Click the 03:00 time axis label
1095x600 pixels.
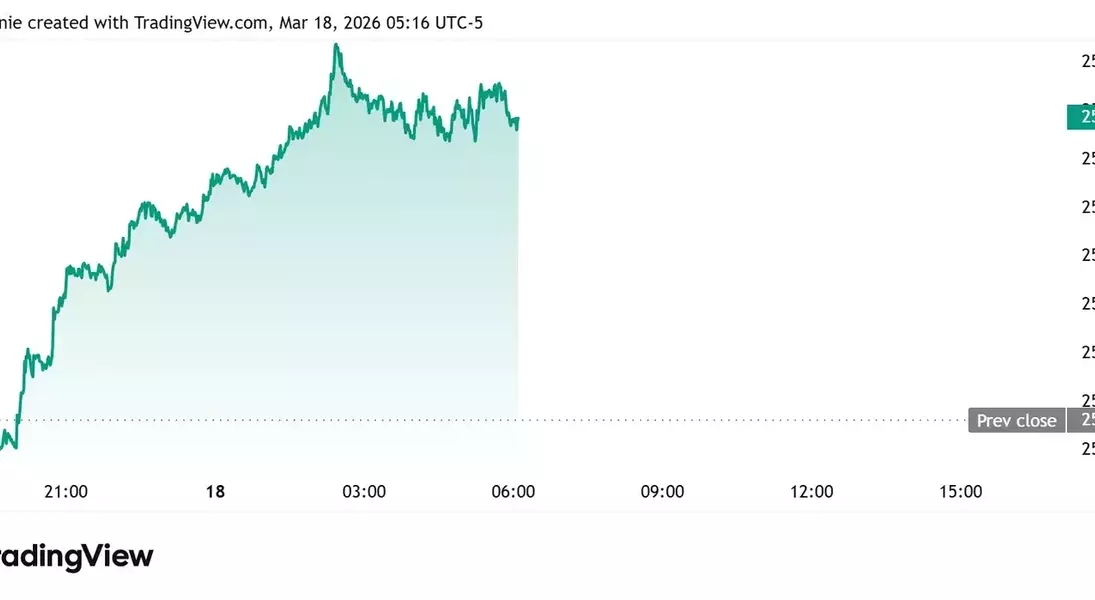point(364,492)
